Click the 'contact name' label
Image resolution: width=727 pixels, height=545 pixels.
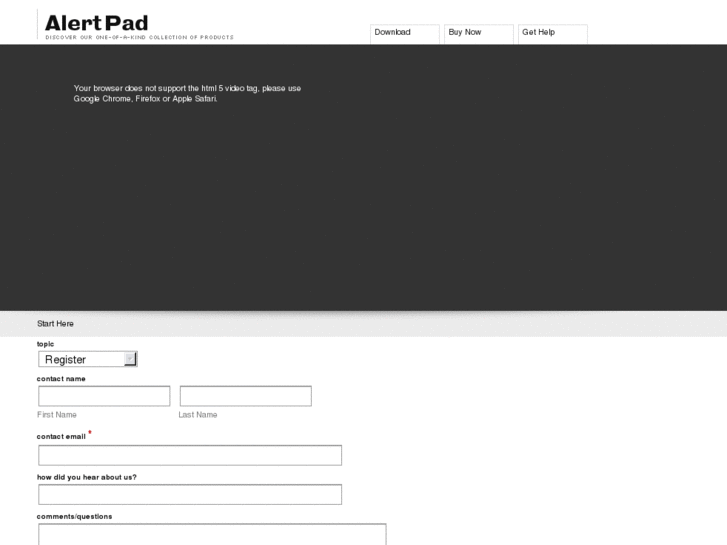point(61,378)
